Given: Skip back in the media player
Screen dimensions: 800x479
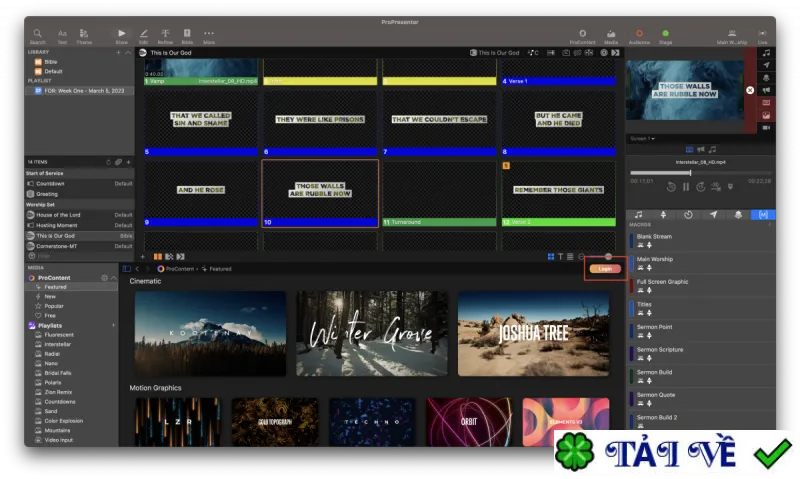Looking at the screenshot, I should [x=671, y=187].
